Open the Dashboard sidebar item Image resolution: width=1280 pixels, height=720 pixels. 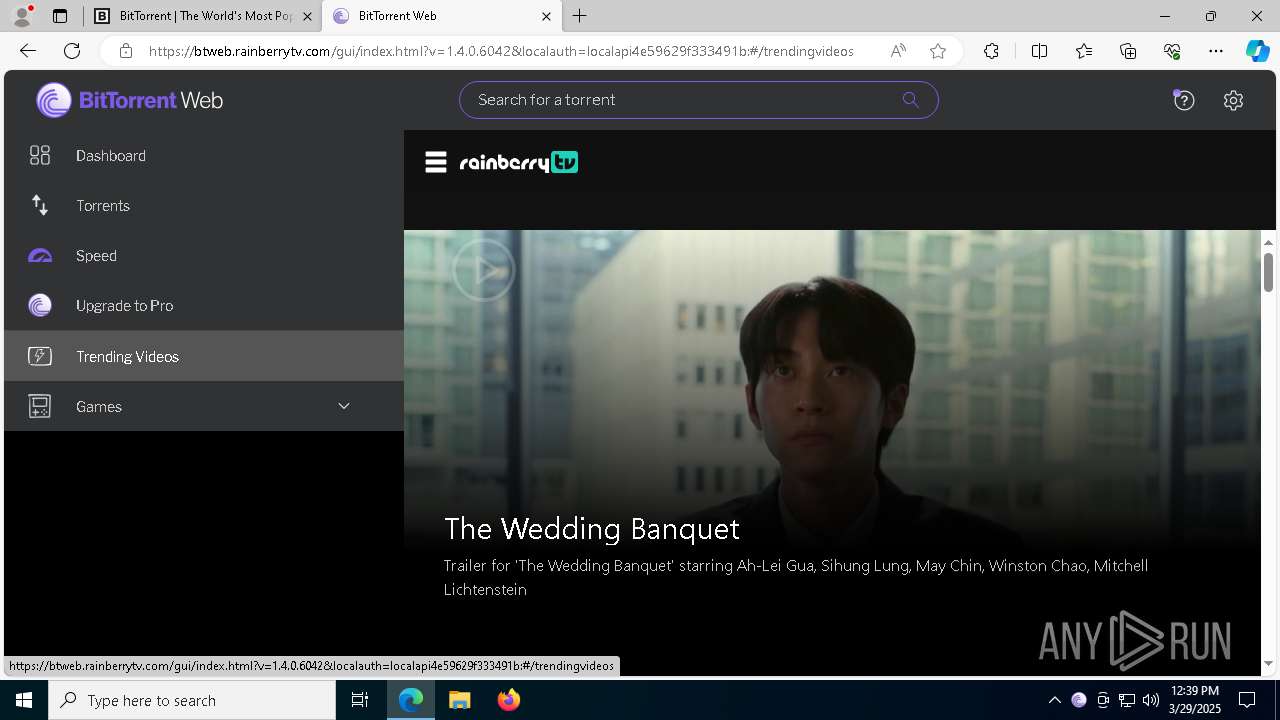[x=204, y=156]
